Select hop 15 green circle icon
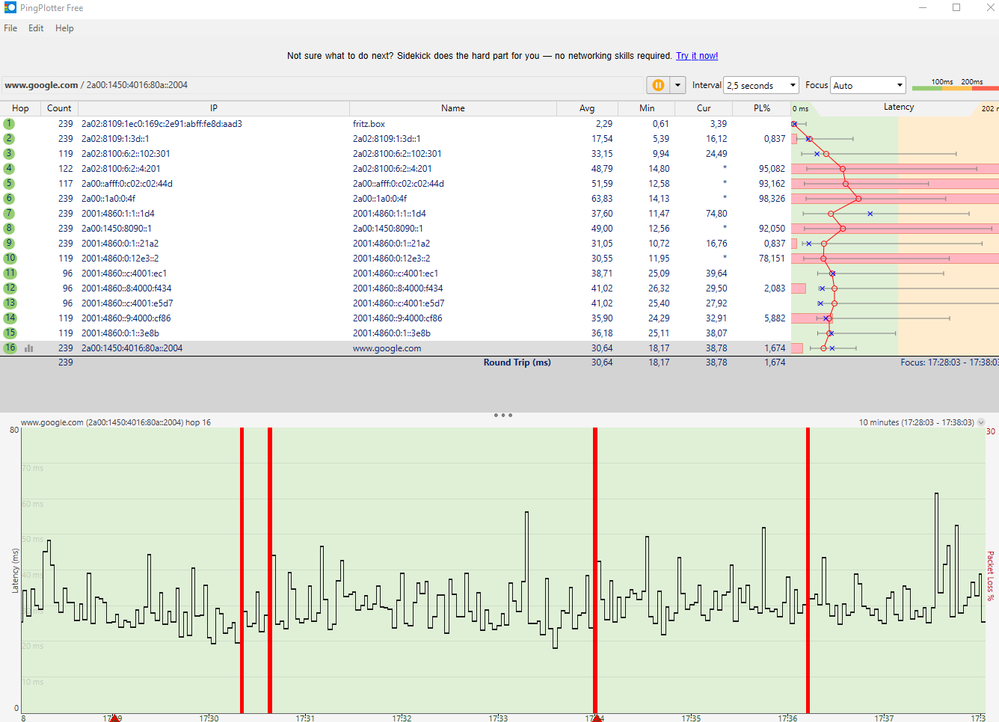This screenshot has height=722, width=999. click(9, 333)
